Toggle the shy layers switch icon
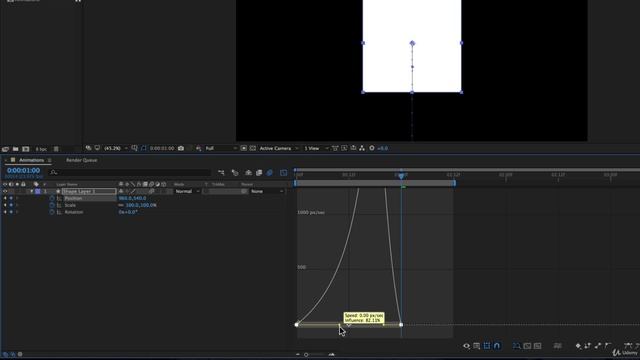 [x=248, y=173]
